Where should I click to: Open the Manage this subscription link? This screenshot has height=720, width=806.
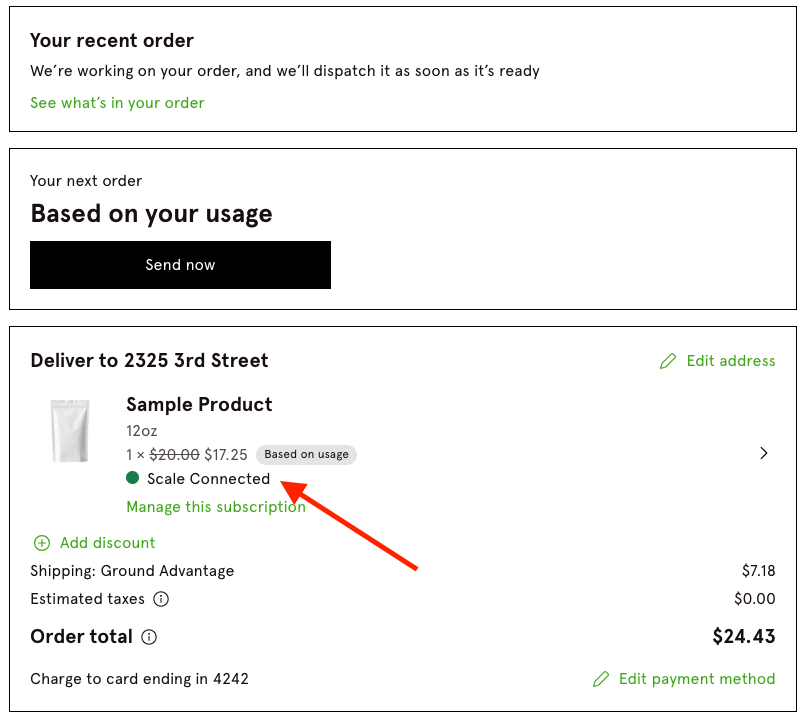coord(216,507)
